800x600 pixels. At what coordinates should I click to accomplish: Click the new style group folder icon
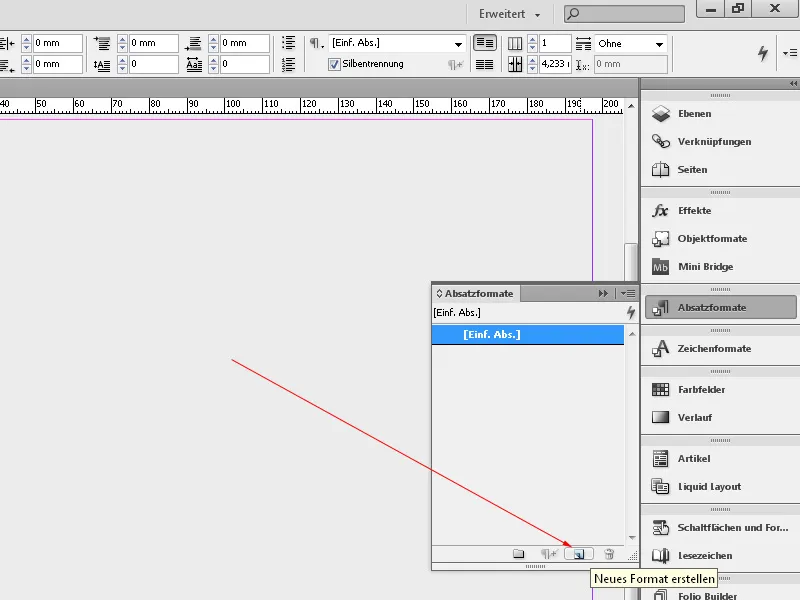click(518, 554)
